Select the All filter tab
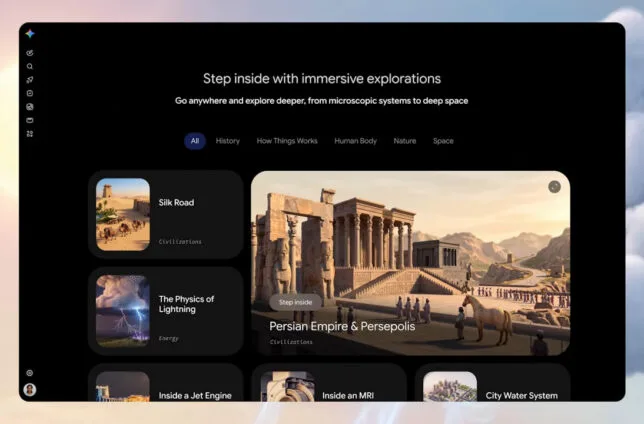Screen dimensions: 644x424 (x=195, y=141)
